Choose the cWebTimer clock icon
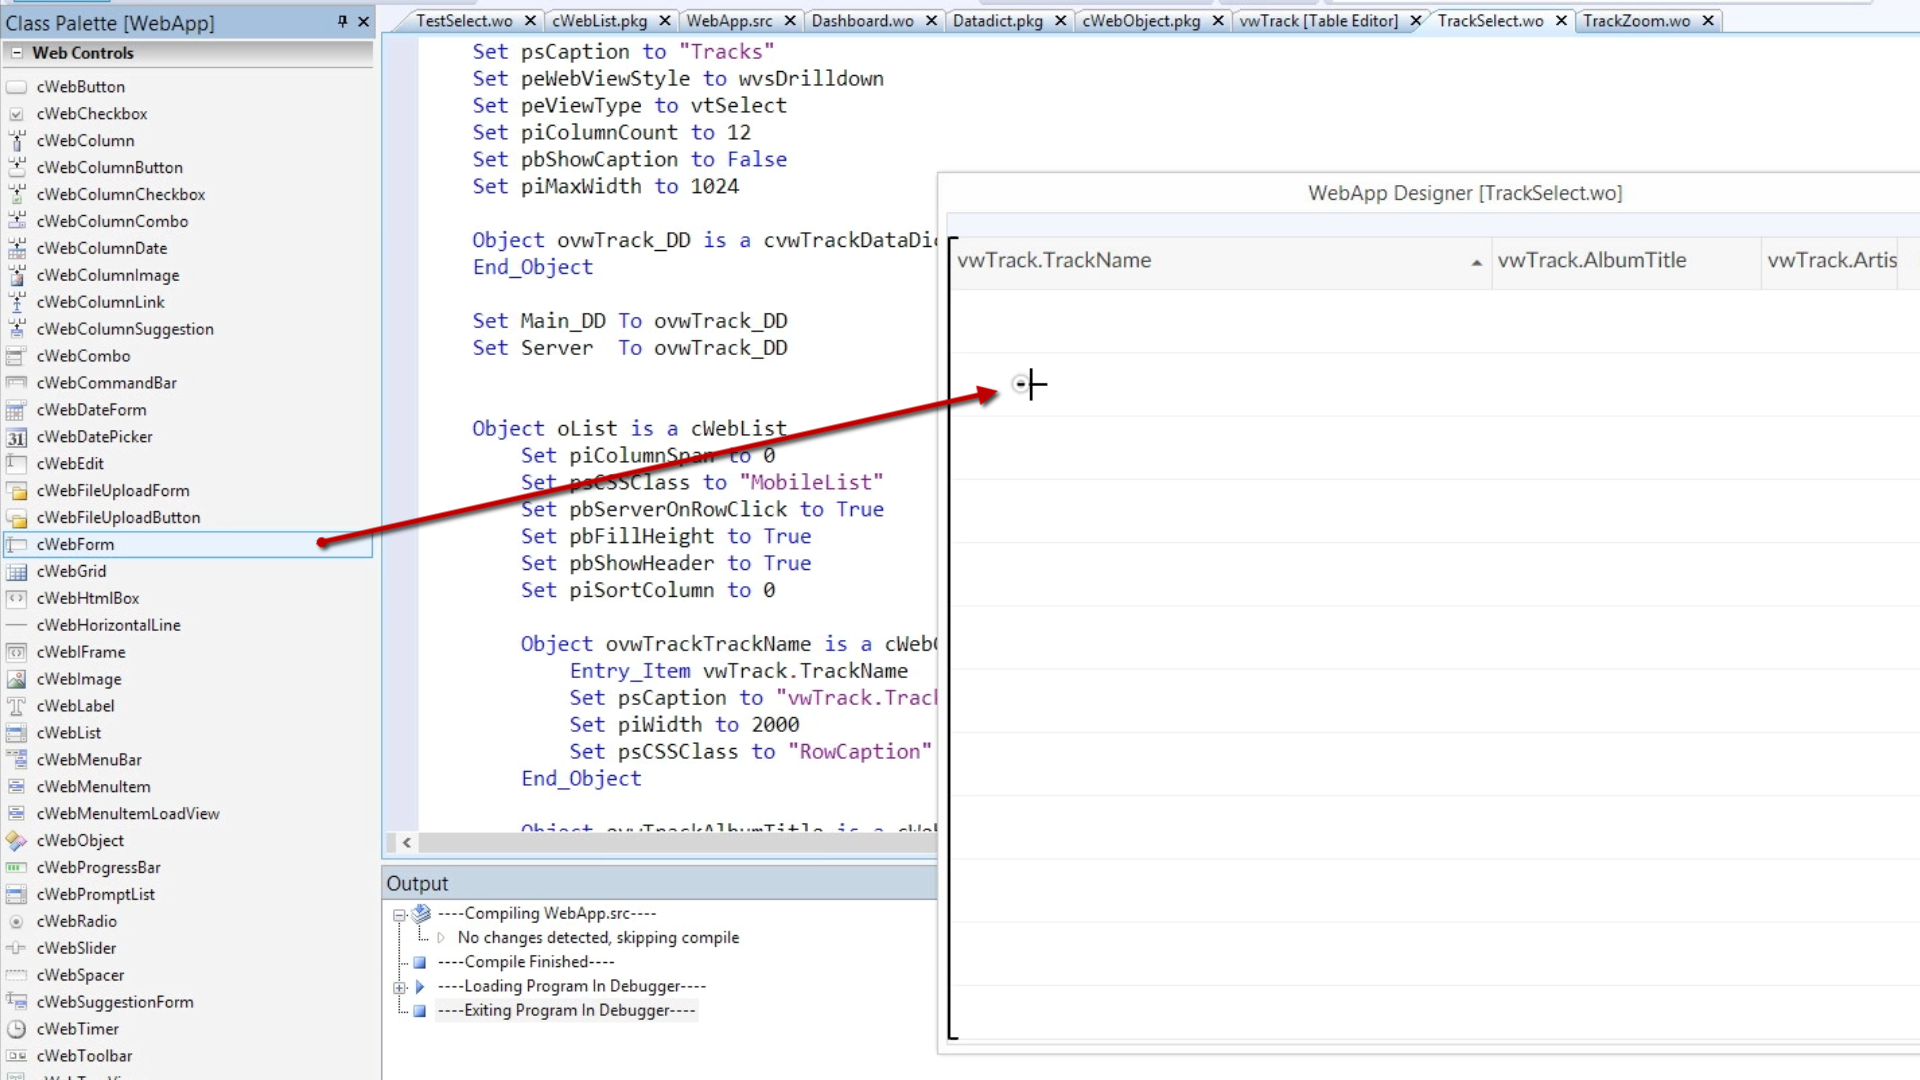This screenshot has width=1920, height=1080. [17, 1029]
